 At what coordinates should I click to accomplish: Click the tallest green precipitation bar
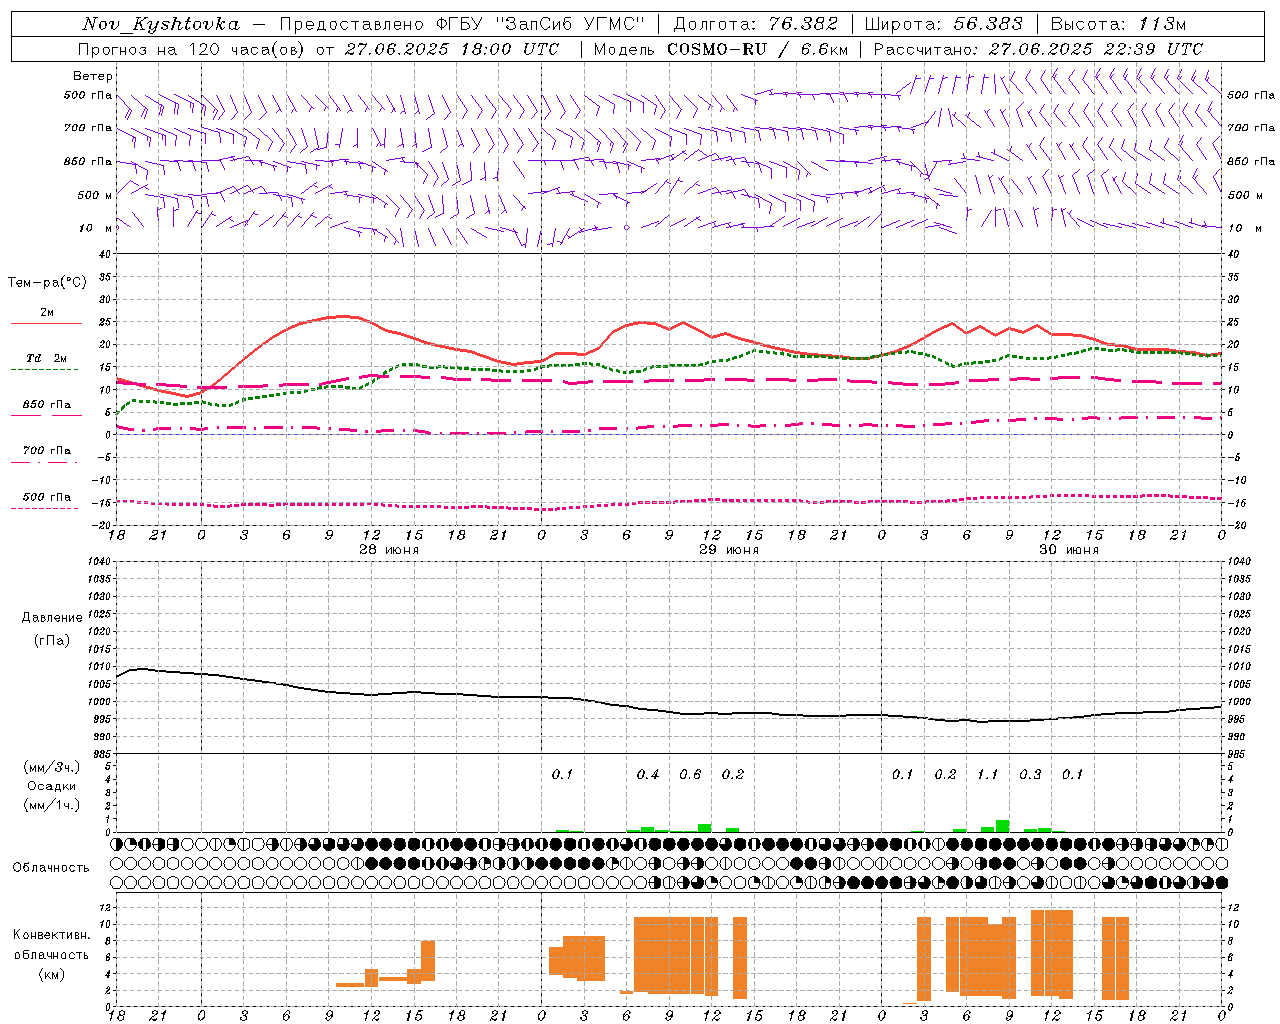coord(1002,826)
